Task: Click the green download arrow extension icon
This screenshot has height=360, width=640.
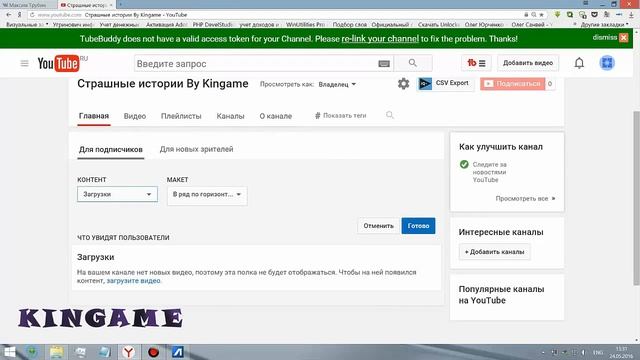Action: coord(557,15)
